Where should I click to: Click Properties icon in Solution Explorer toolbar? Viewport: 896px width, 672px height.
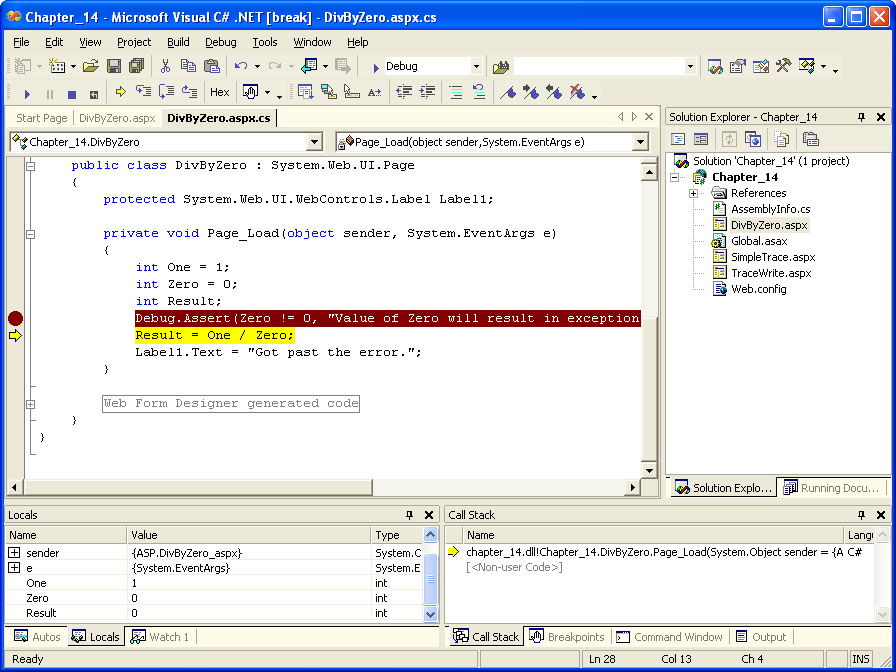(x=811, y=139)
